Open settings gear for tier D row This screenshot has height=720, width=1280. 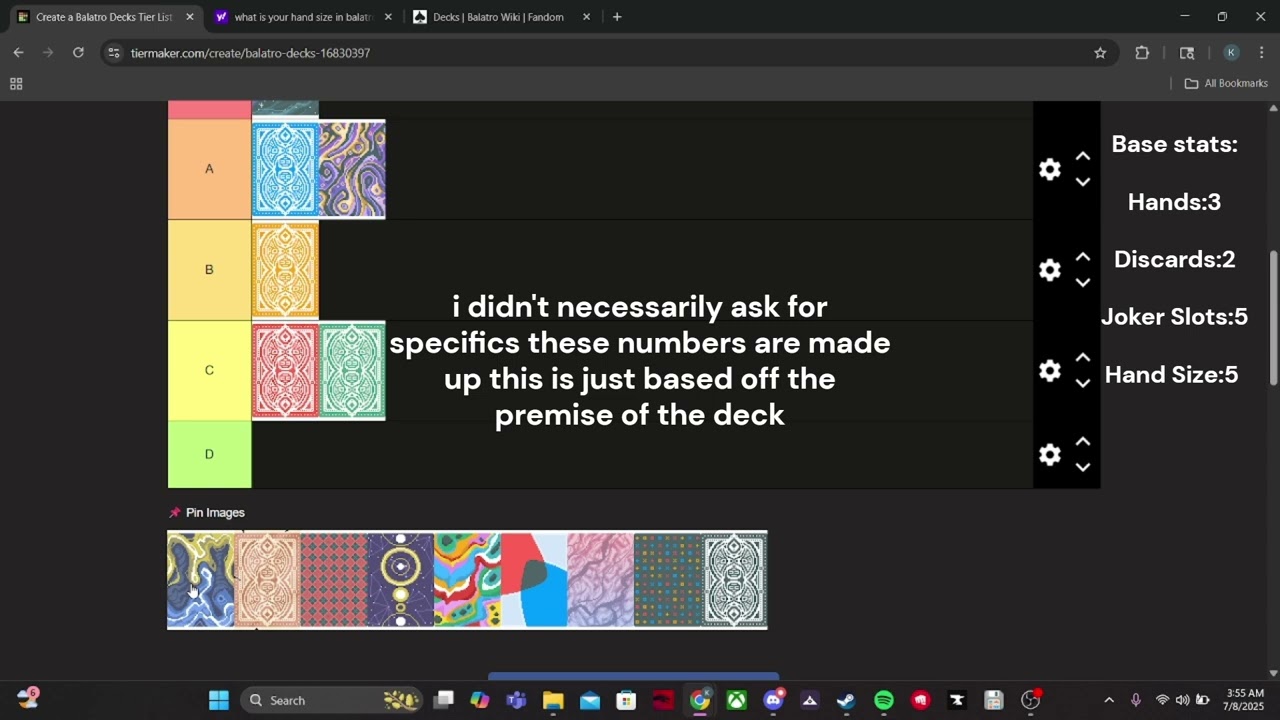click(1049, 455)
